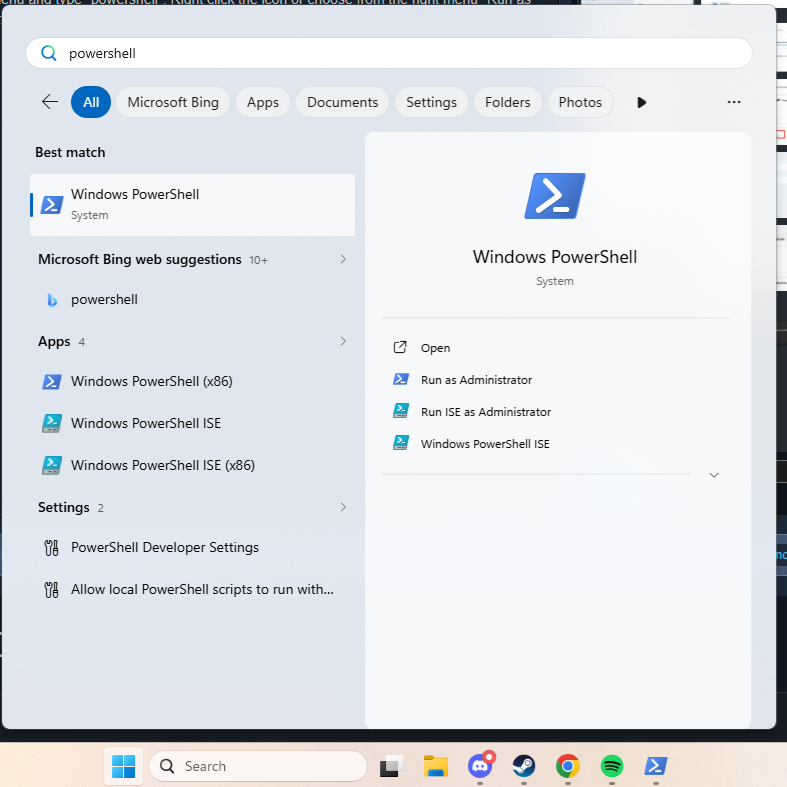Expand Microsoft Bing web suggestions chevron

pyautogui.click(x=343, y=259)
